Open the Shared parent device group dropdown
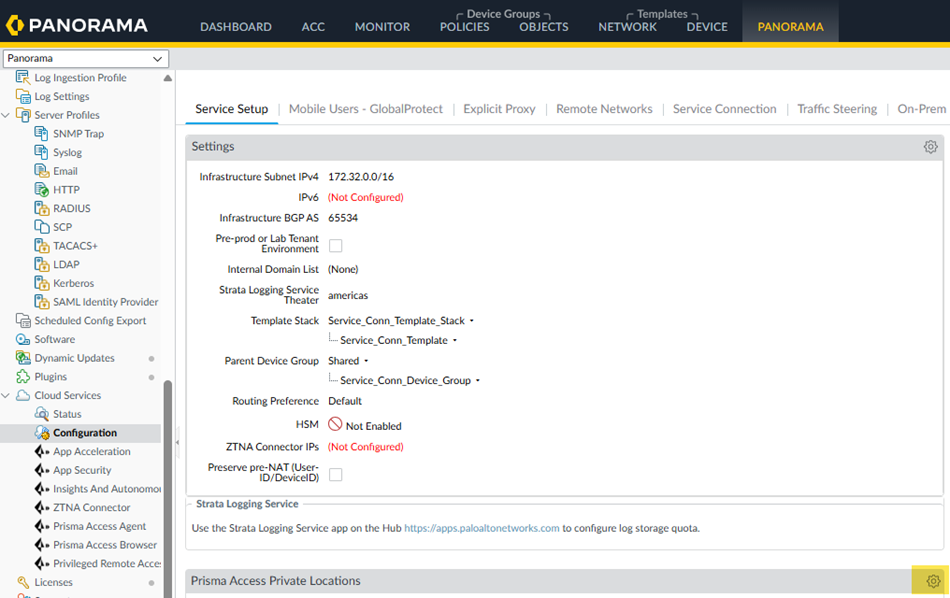This screenshot has width=950, height=598. 366,361
